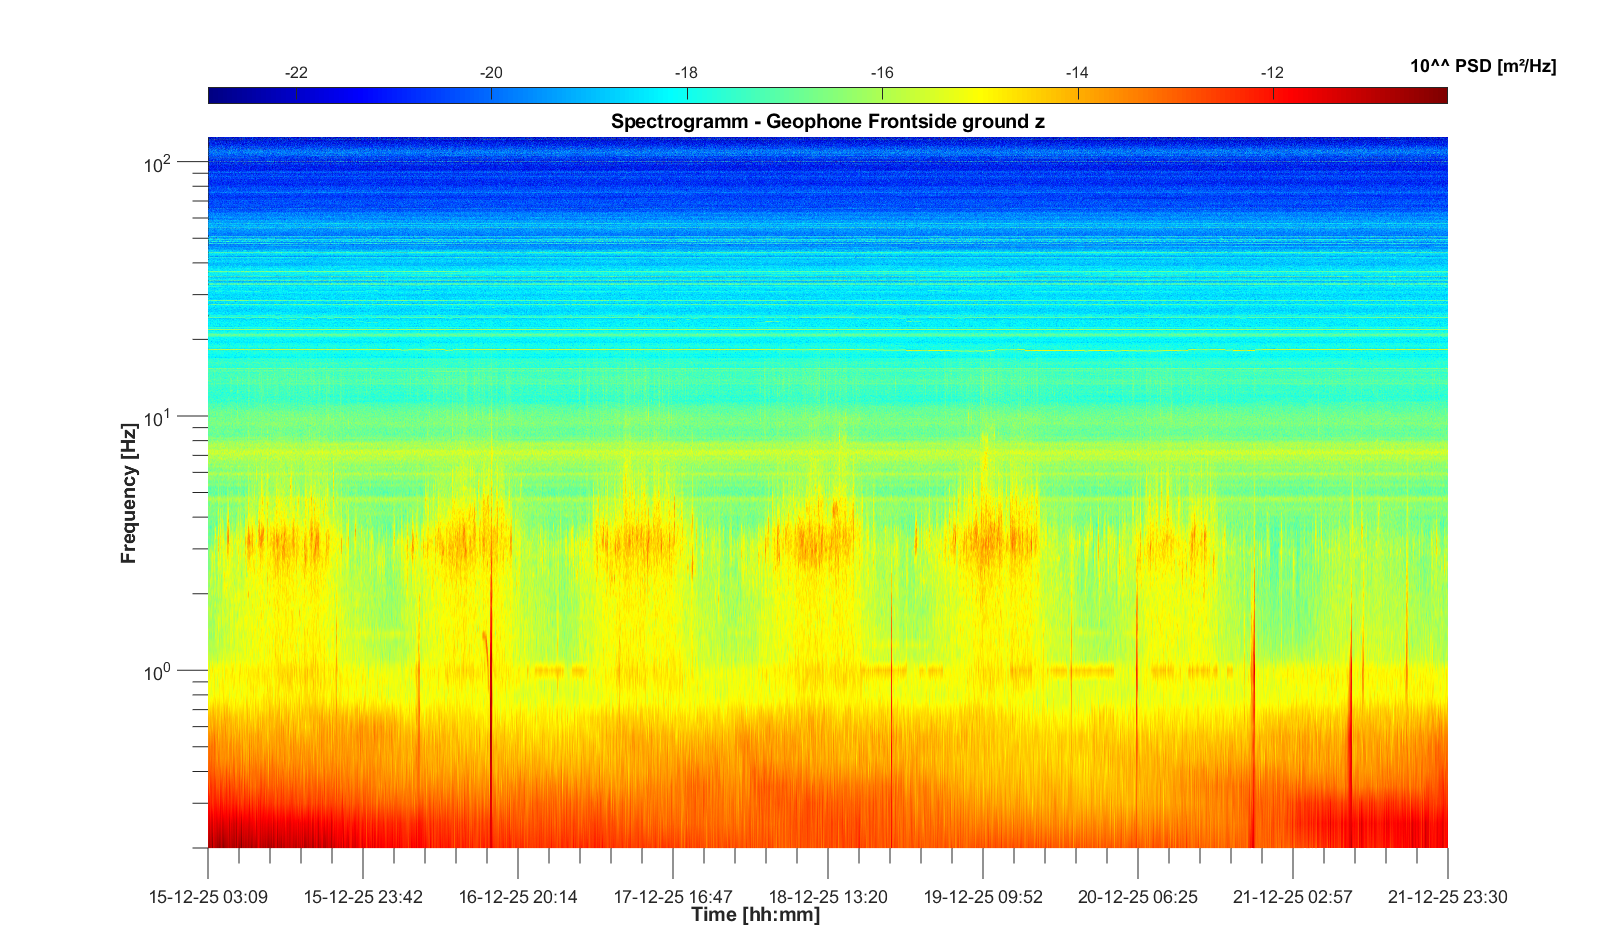The image size is (1600, 944).
Task: Click the 10¹ frequency tick label
Action: click(158, 417)
